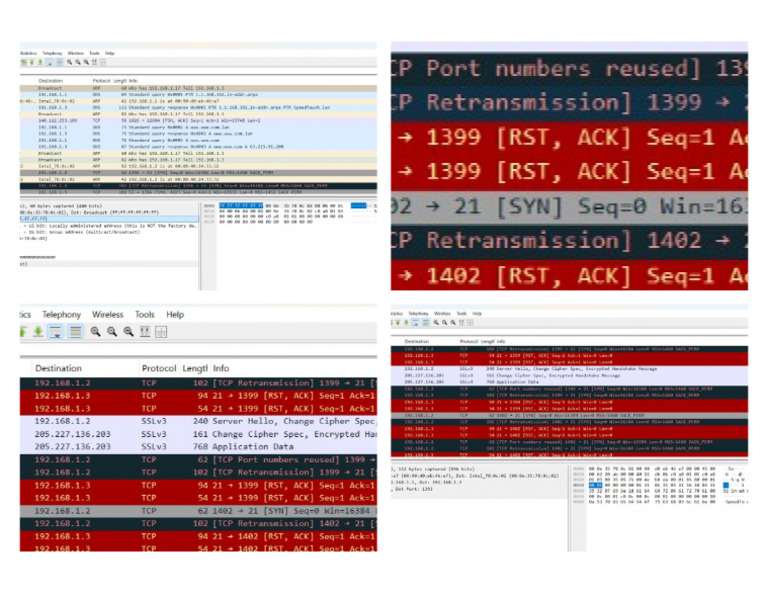Click the LG bit detail line in ARP/DNS window
768x594 pixels.
[x=109, y=226]
